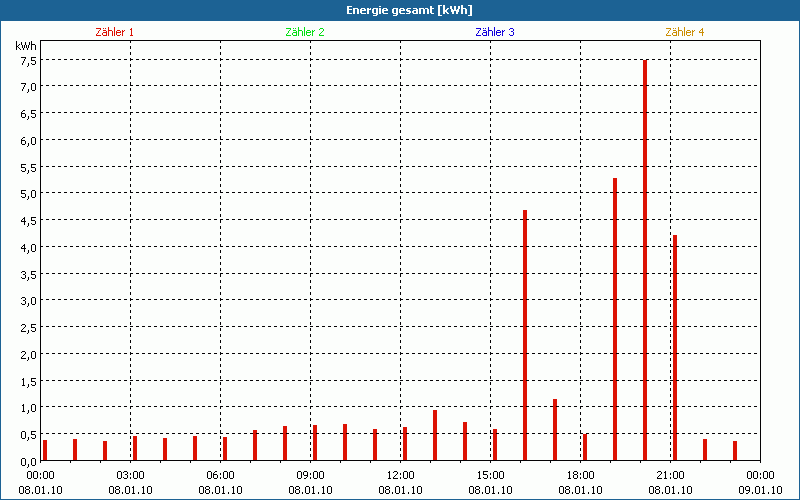Click the 3,5 y-axis label

29,274
